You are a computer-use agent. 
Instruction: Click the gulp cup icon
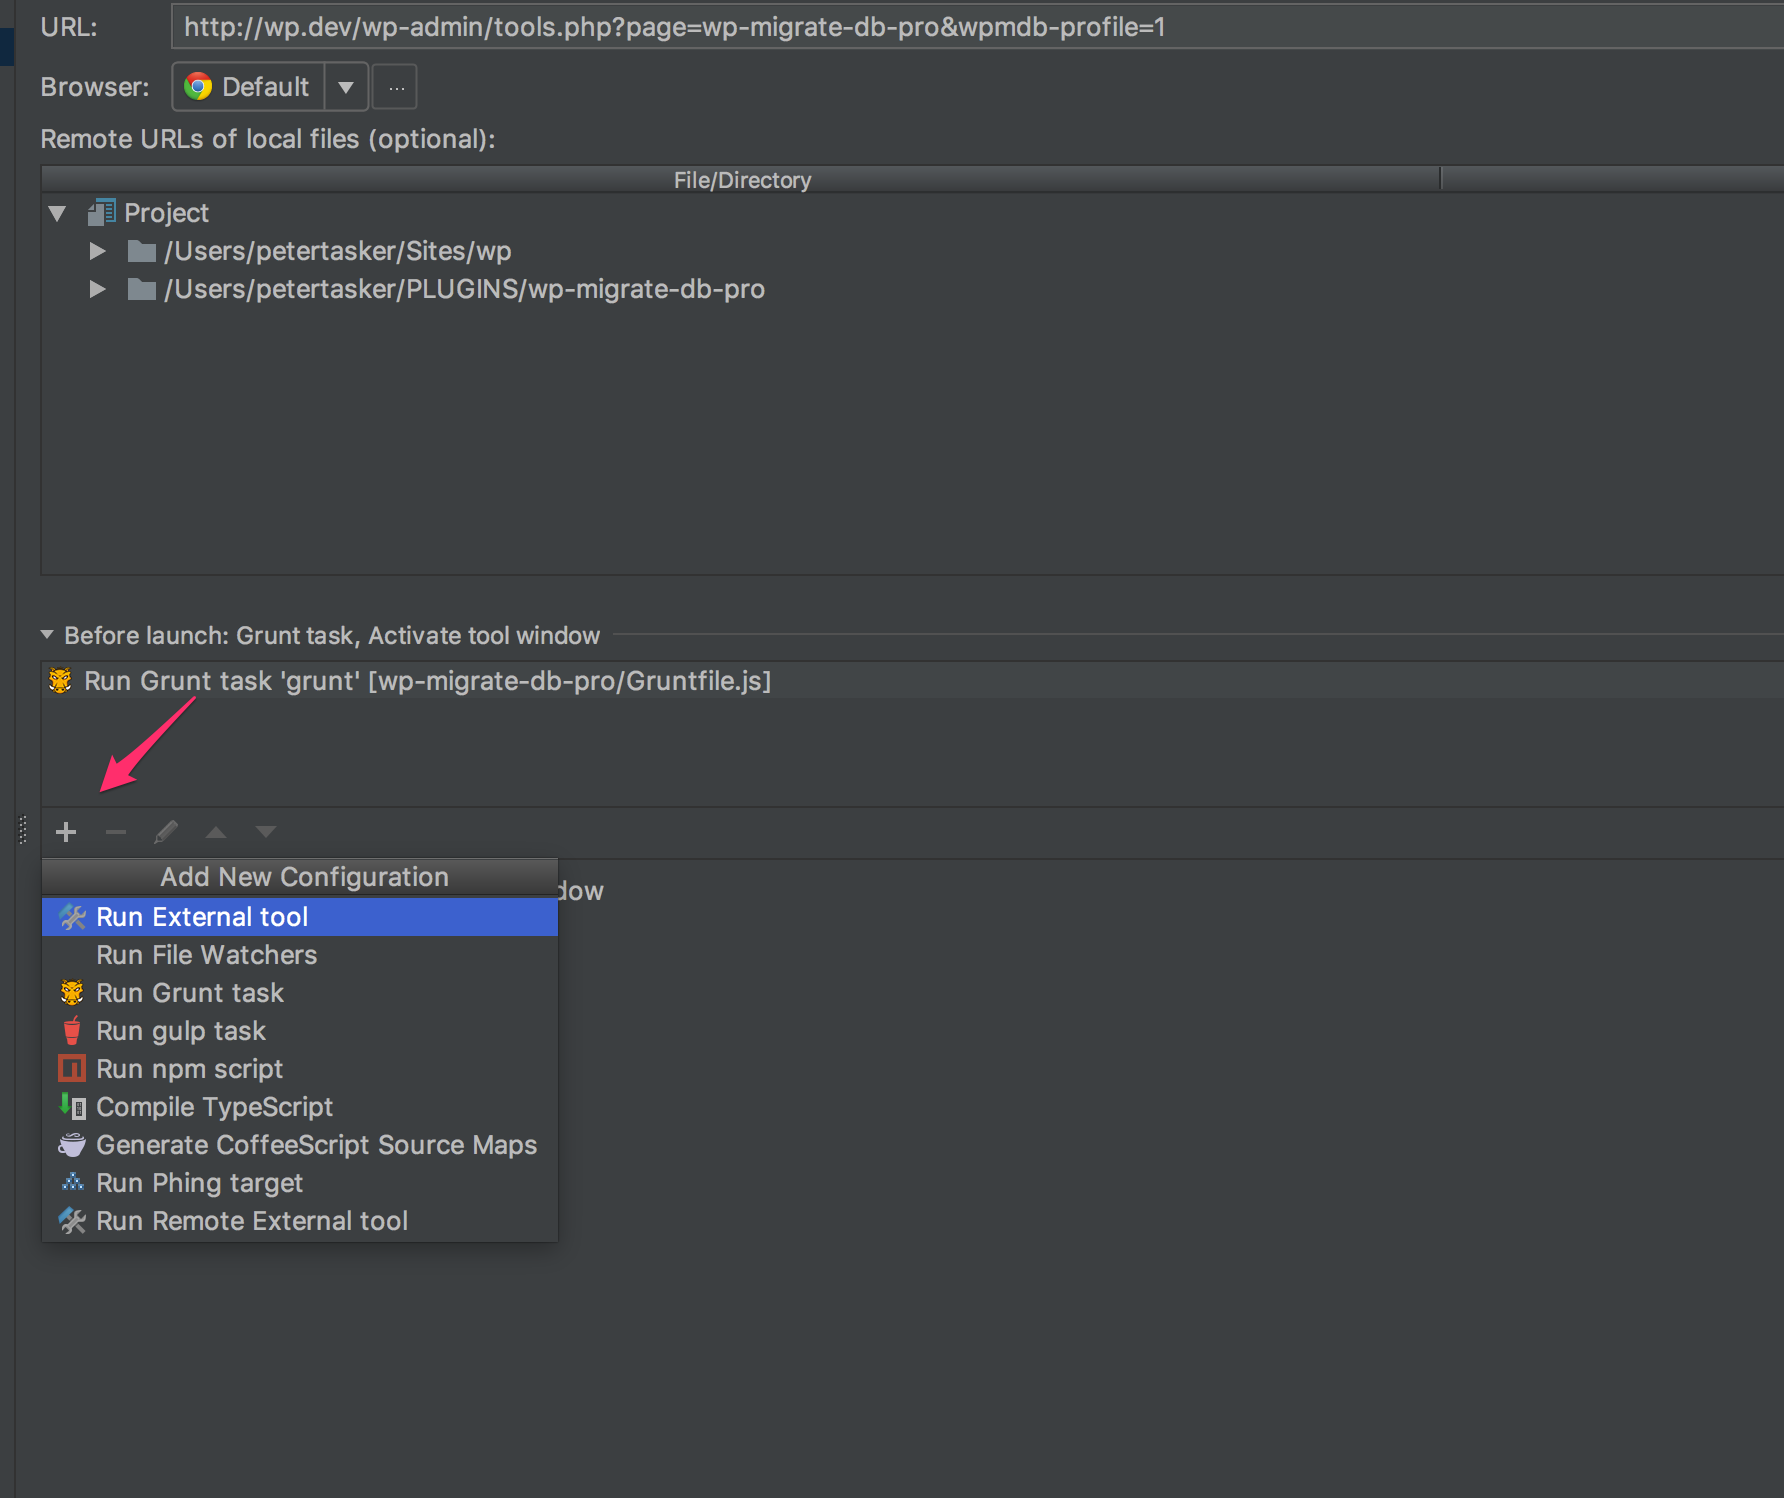point(72,1031)
